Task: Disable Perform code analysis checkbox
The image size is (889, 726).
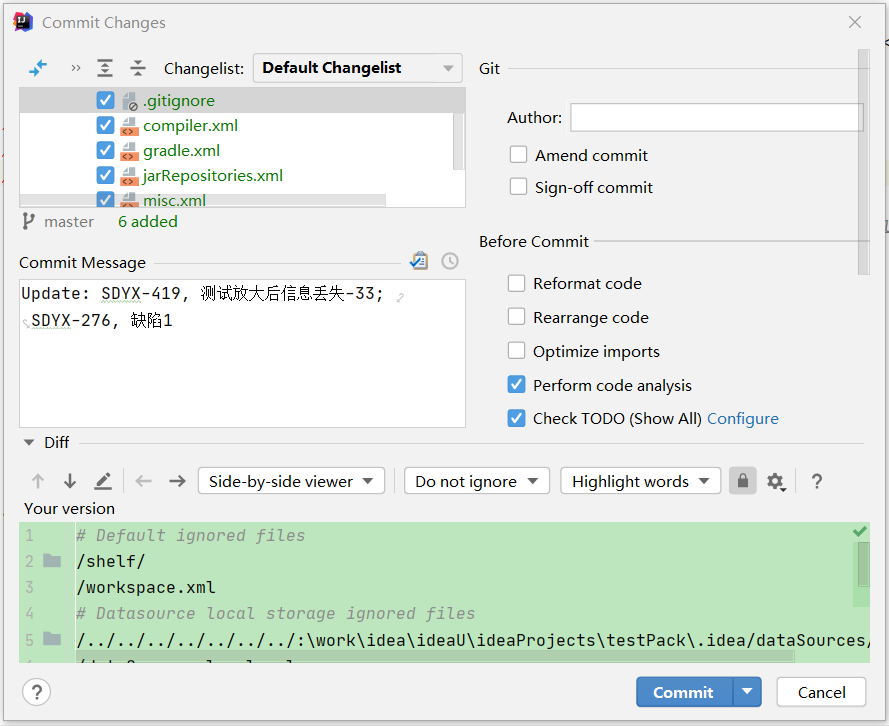Action: (x=516, y=385)
